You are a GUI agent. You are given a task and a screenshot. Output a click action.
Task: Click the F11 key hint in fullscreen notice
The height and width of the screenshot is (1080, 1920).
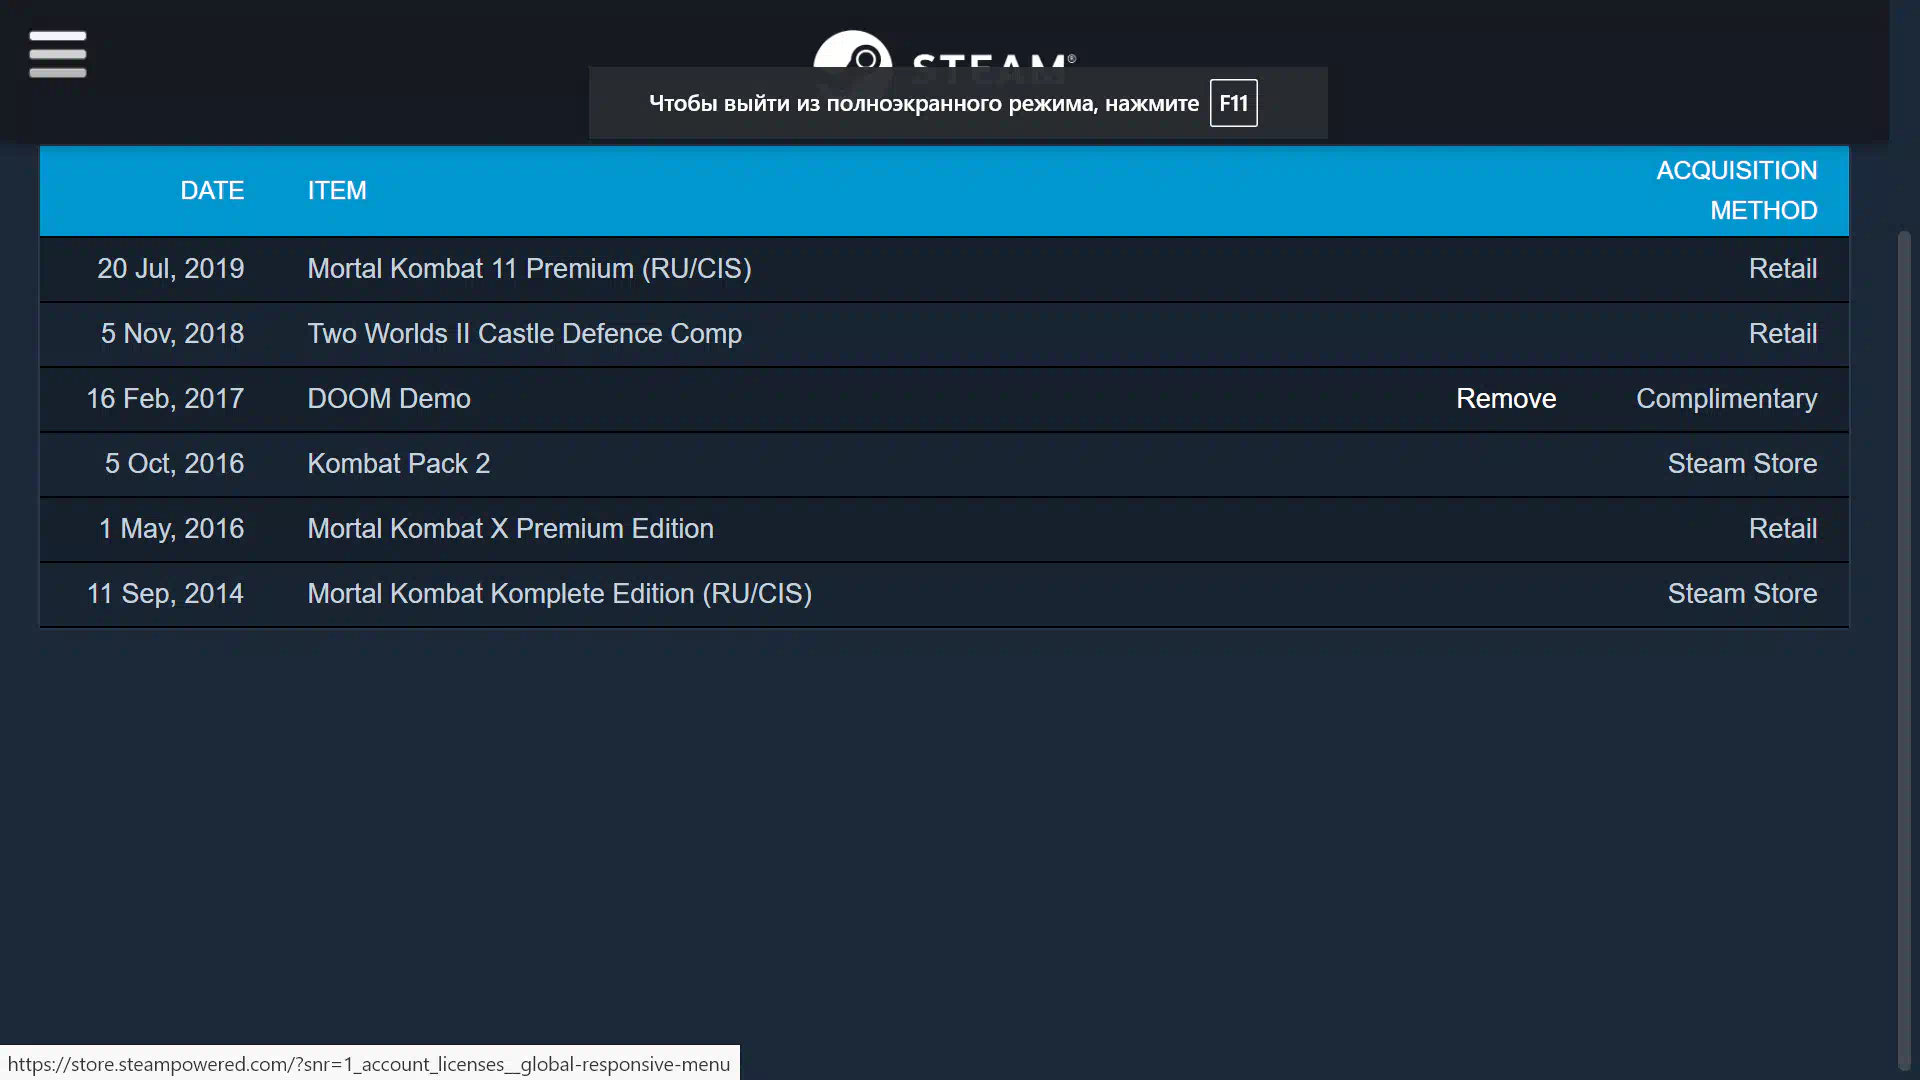[x=1233, y=103]
